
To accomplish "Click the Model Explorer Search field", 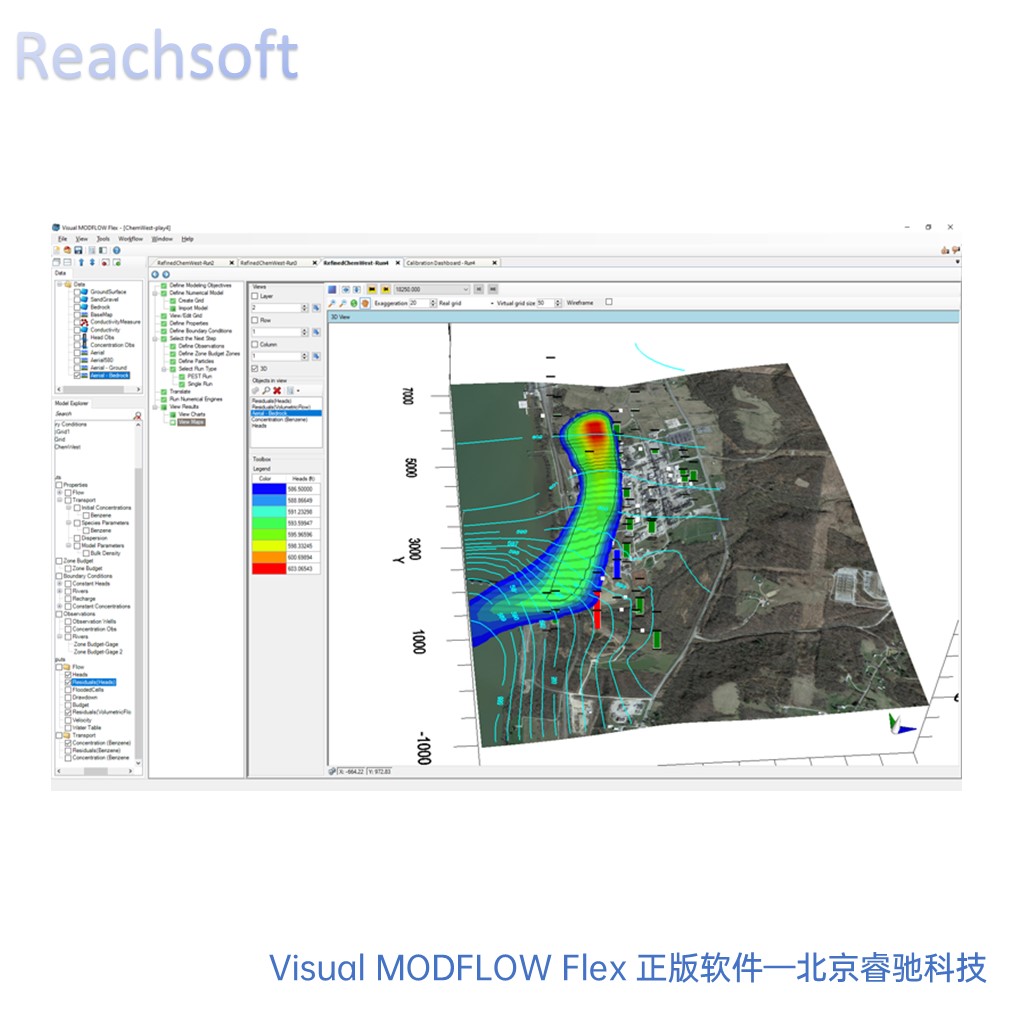I will point(92,413).
